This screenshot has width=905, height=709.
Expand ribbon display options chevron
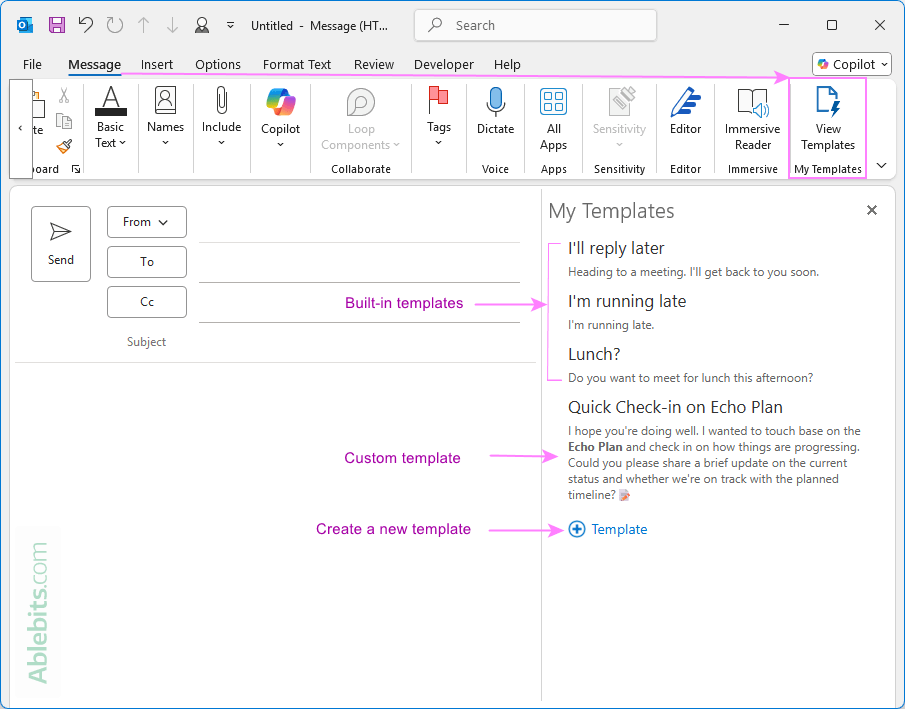coord(881,166)
